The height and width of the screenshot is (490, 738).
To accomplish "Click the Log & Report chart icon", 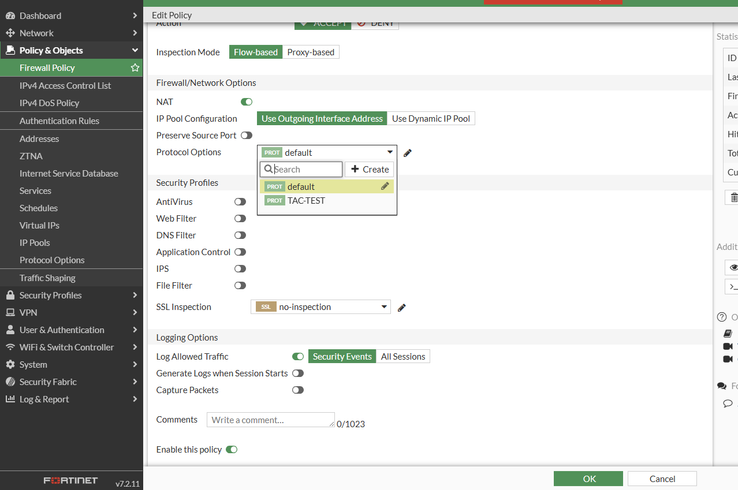I will pos(10,399).
